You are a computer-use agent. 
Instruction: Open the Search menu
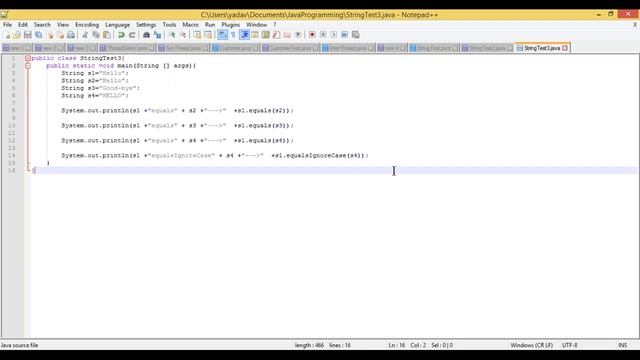[42, 25]
